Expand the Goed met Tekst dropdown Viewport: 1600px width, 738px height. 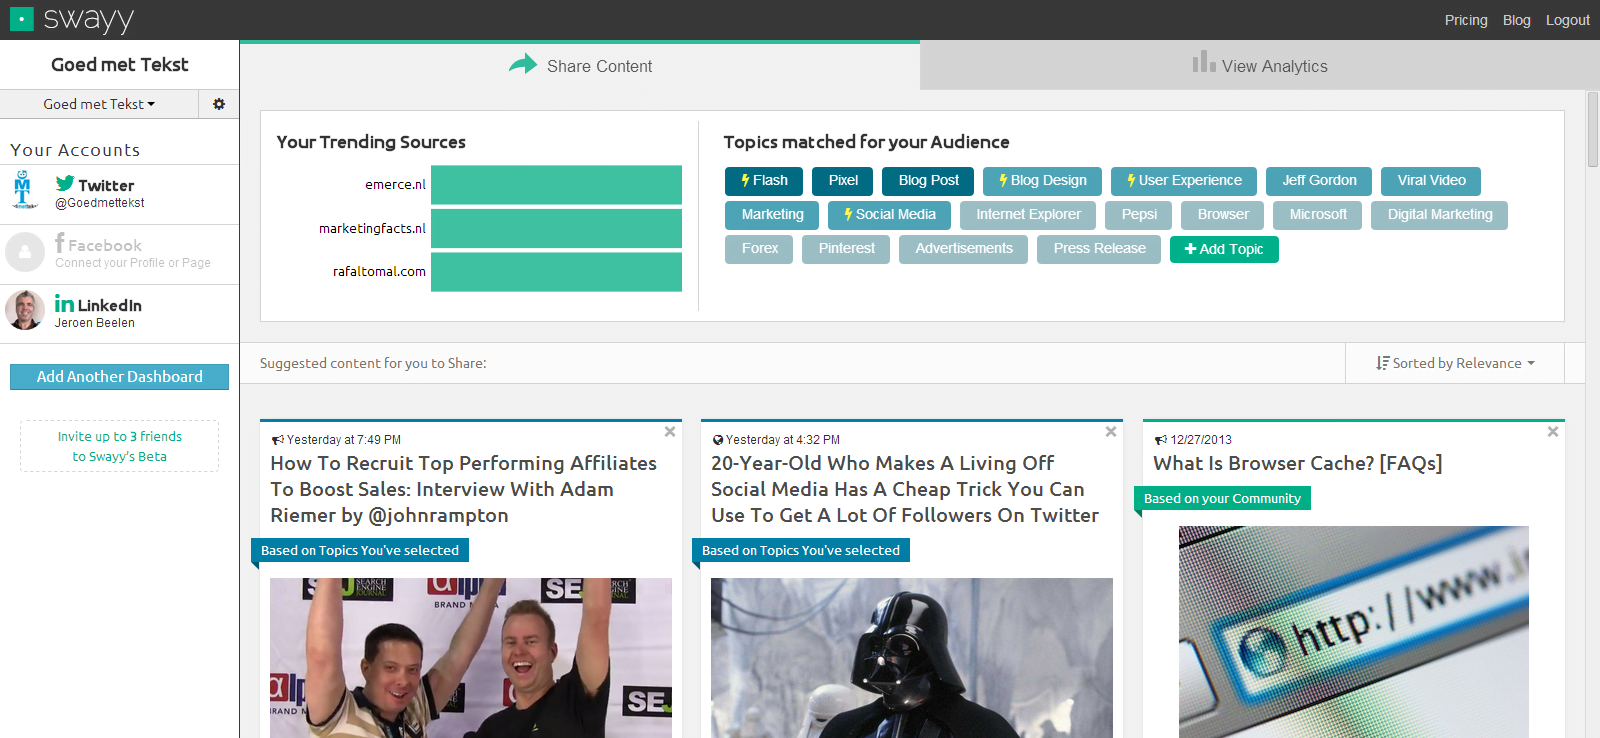[x=99, y=104]
